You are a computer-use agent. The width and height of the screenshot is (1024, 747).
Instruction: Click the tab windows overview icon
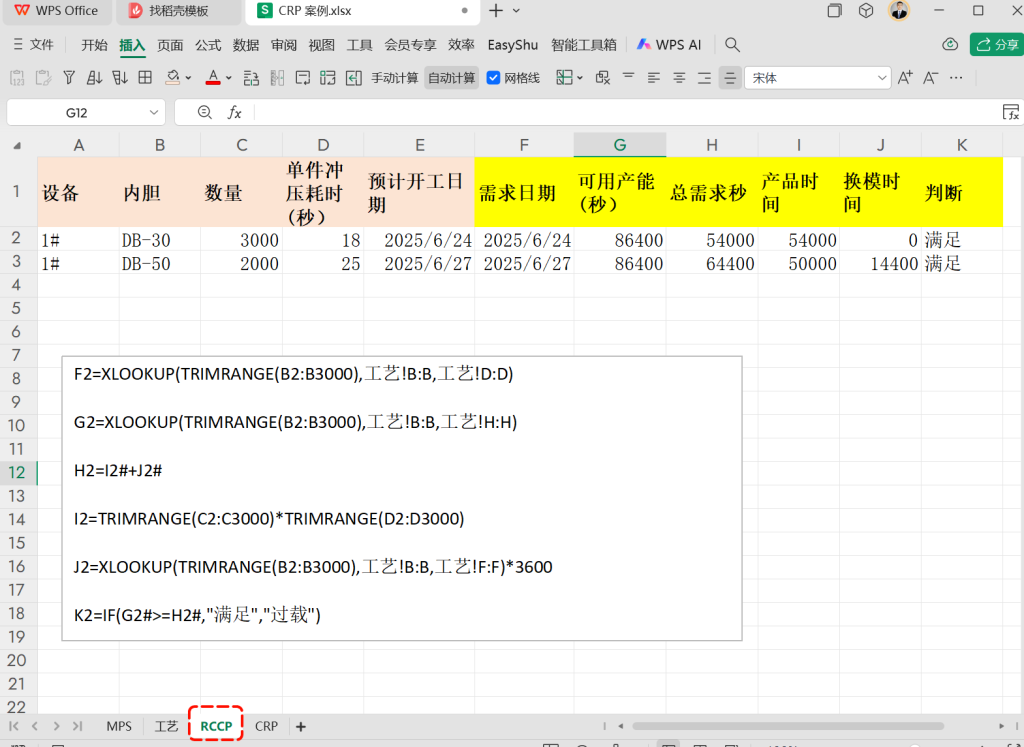pyautogui.click(x=835, y=10)
